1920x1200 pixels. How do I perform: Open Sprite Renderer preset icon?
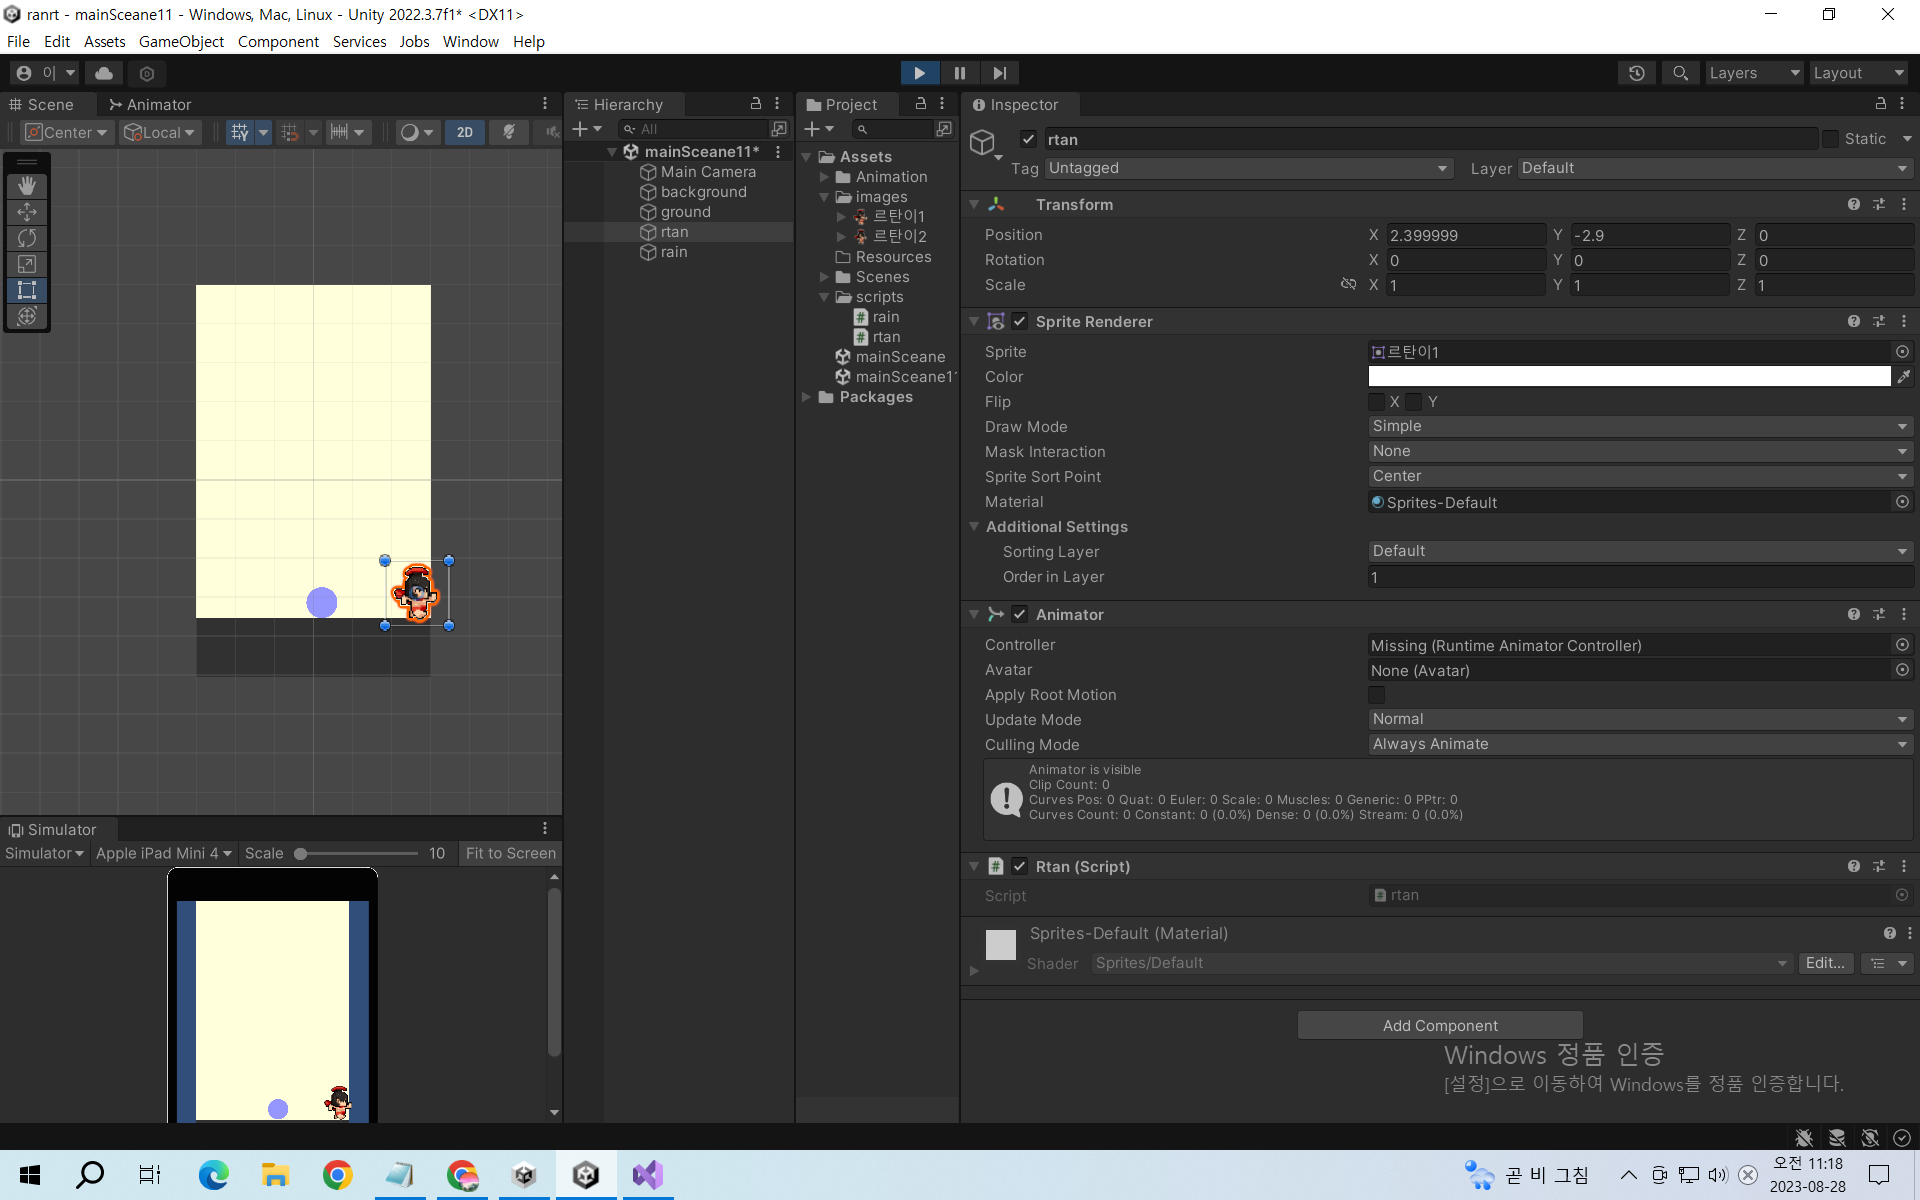click(x=1879, y=321)
